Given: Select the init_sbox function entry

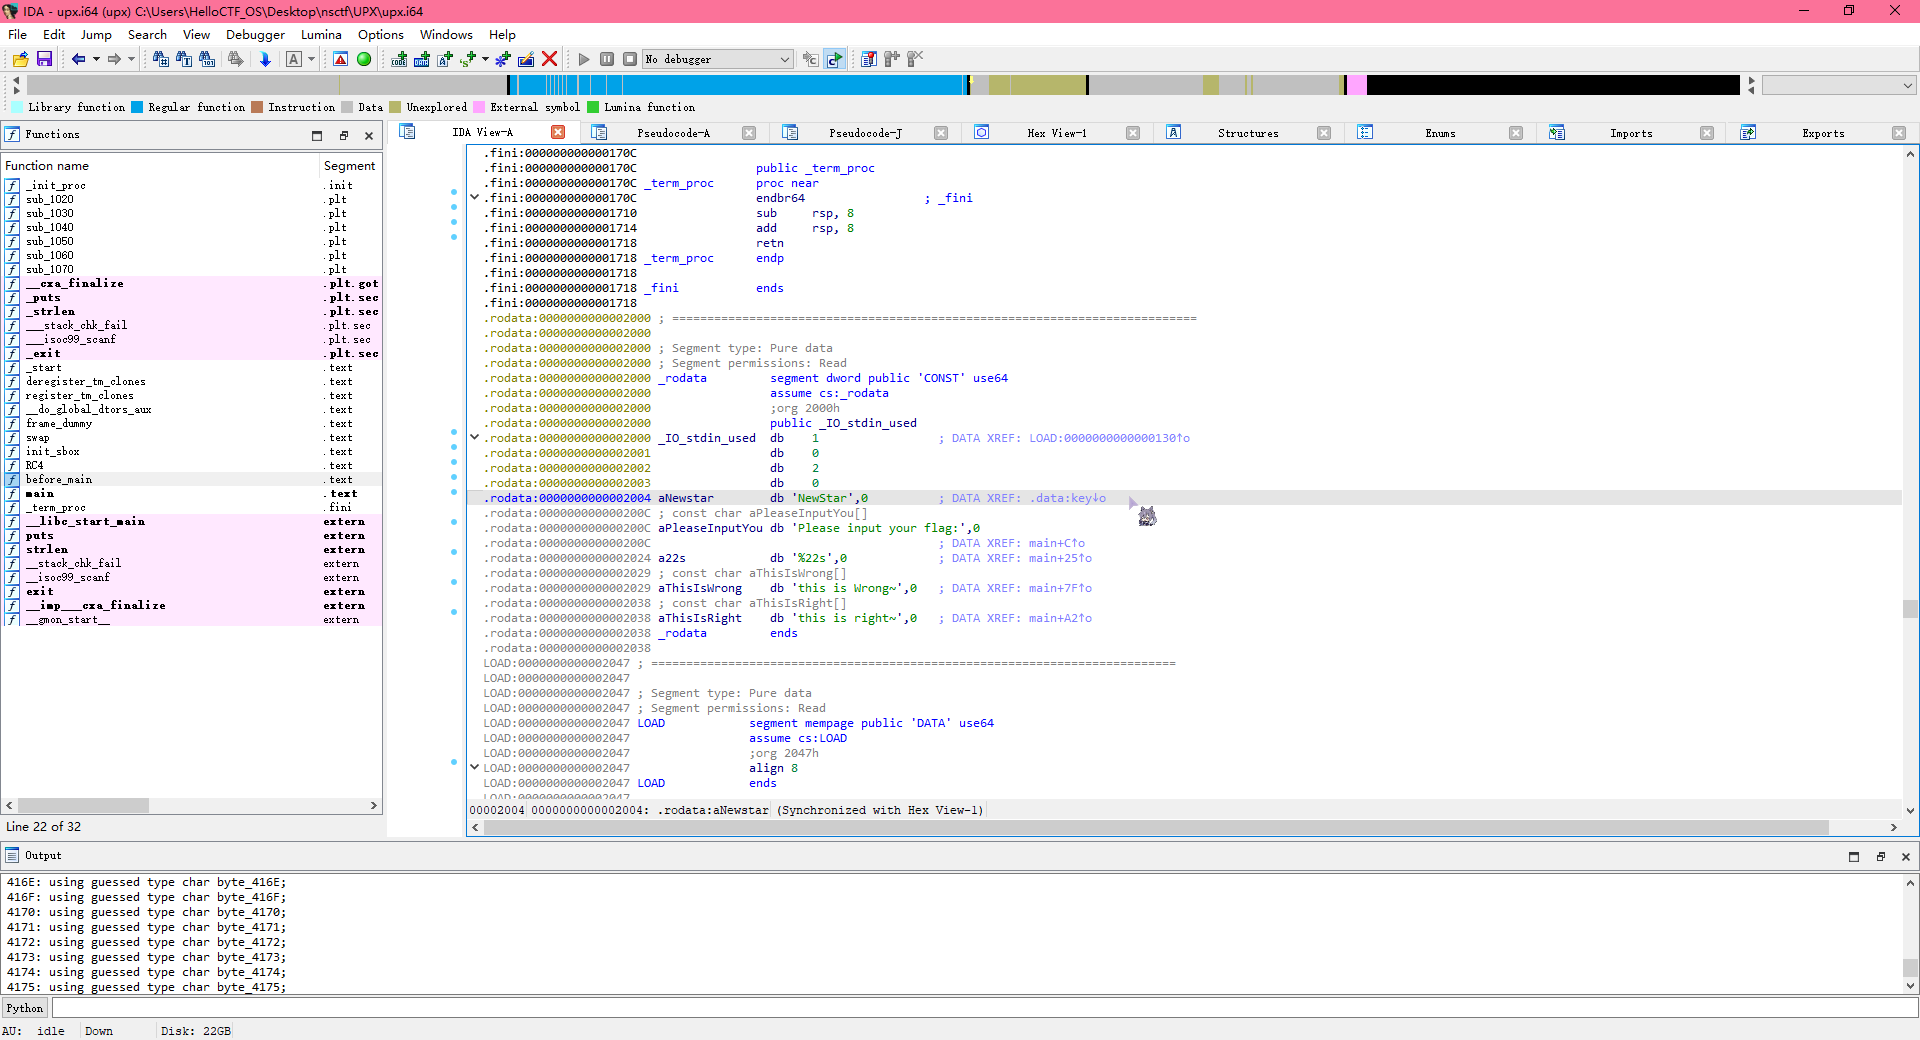Looking at the screenshot, I should click(x=52, y=452).
